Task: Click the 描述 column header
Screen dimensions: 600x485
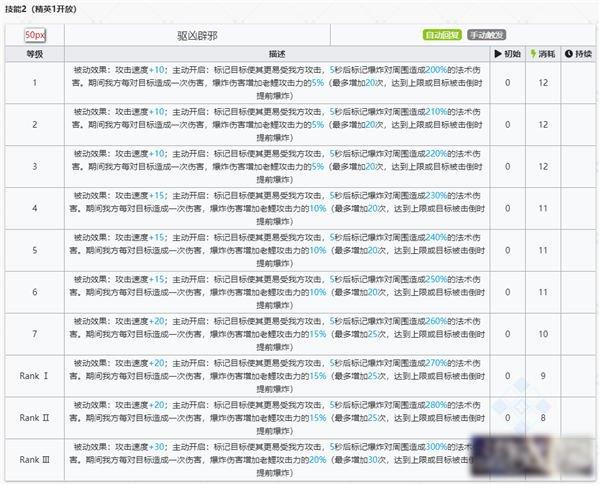Action: (277, 54)
